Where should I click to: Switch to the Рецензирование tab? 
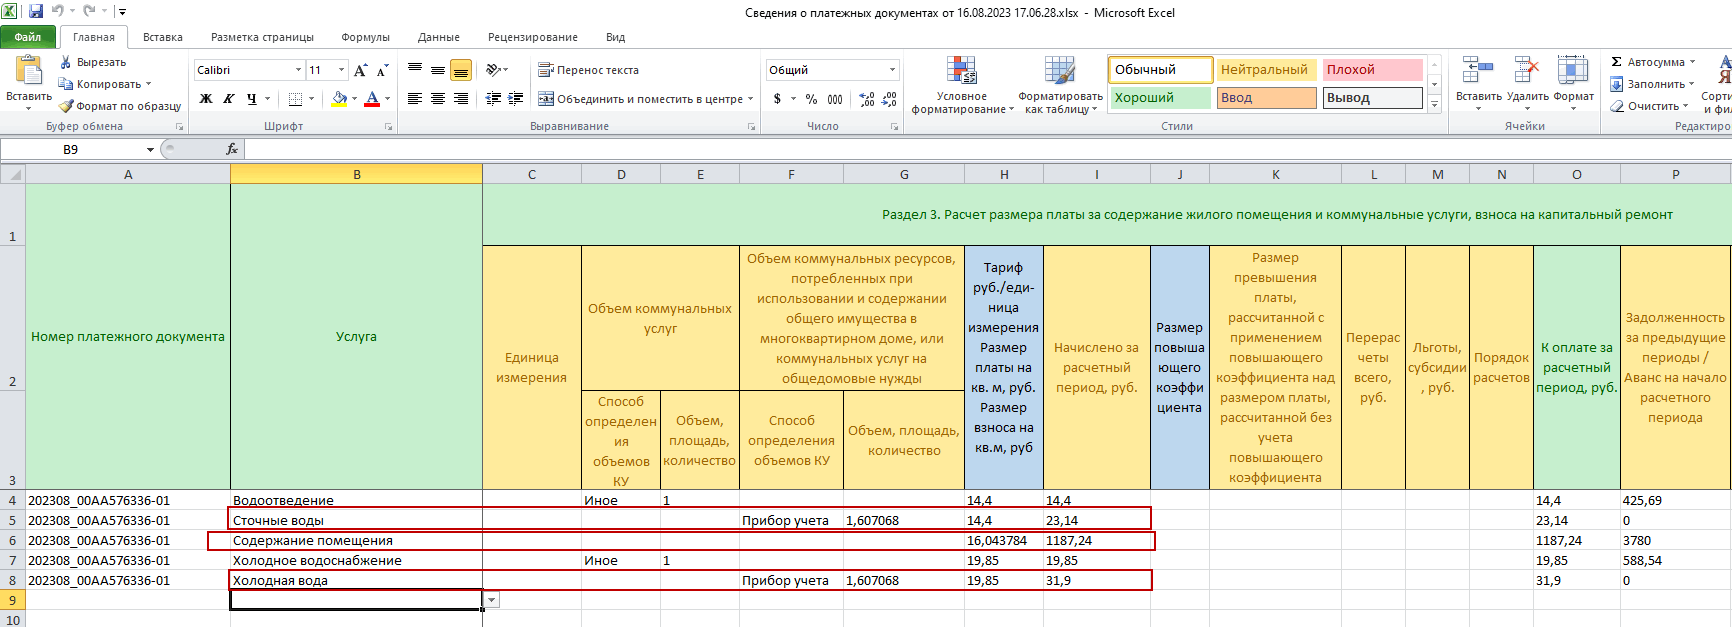533,37
